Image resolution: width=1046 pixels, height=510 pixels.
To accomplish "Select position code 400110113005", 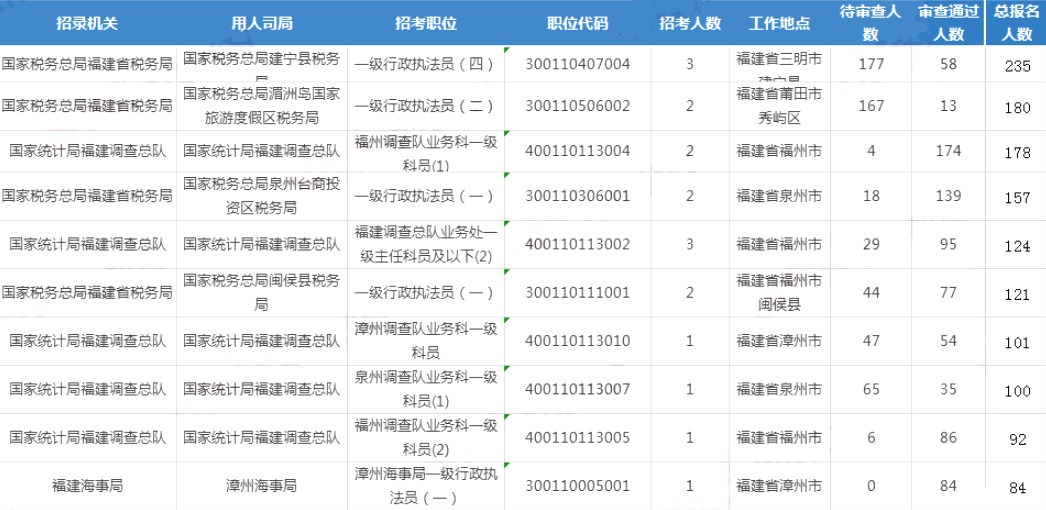I will 578,438.
